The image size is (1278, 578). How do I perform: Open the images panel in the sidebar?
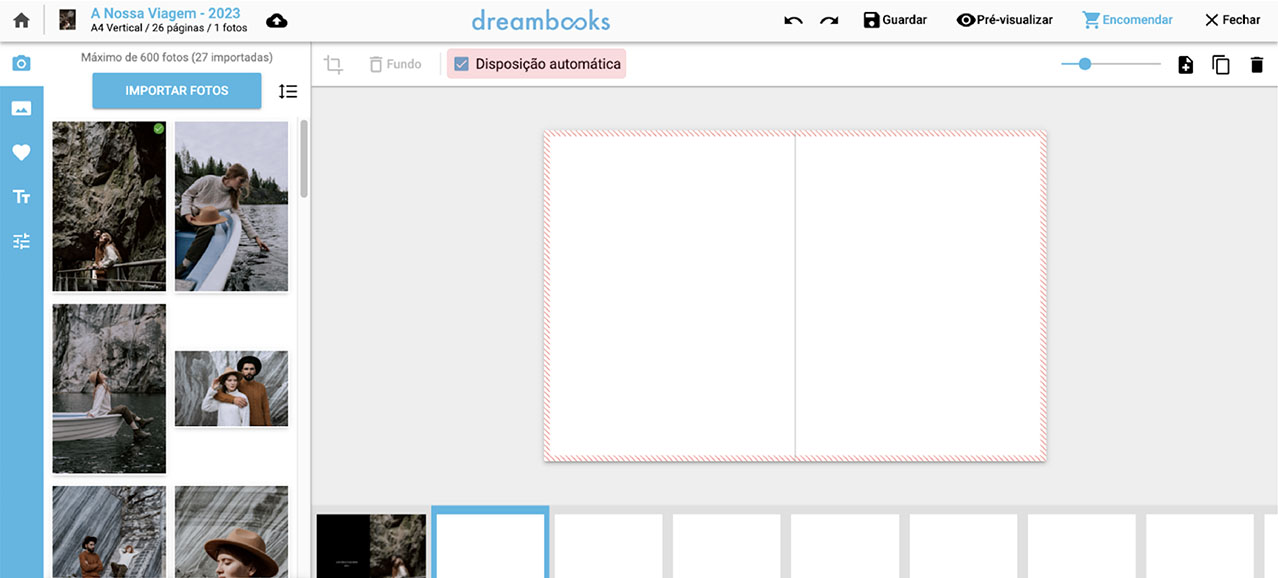pos(21,107)
